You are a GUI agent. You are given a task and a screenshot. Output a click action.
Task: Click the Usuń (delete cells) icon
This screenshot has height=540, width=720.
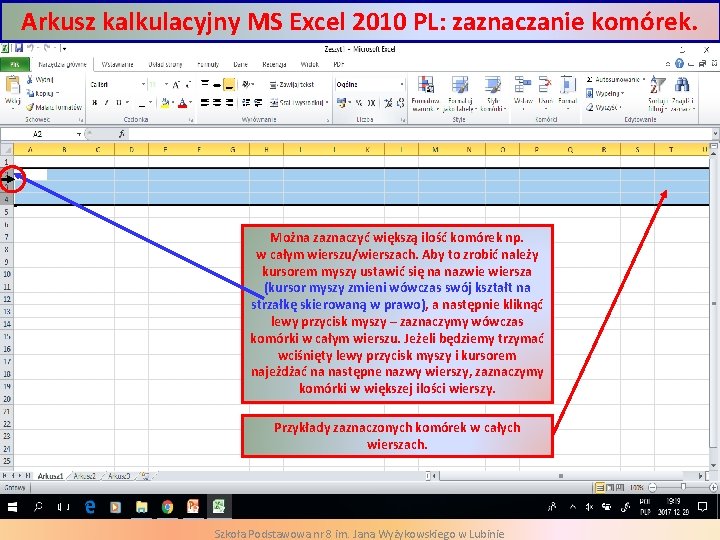point(545,85)
